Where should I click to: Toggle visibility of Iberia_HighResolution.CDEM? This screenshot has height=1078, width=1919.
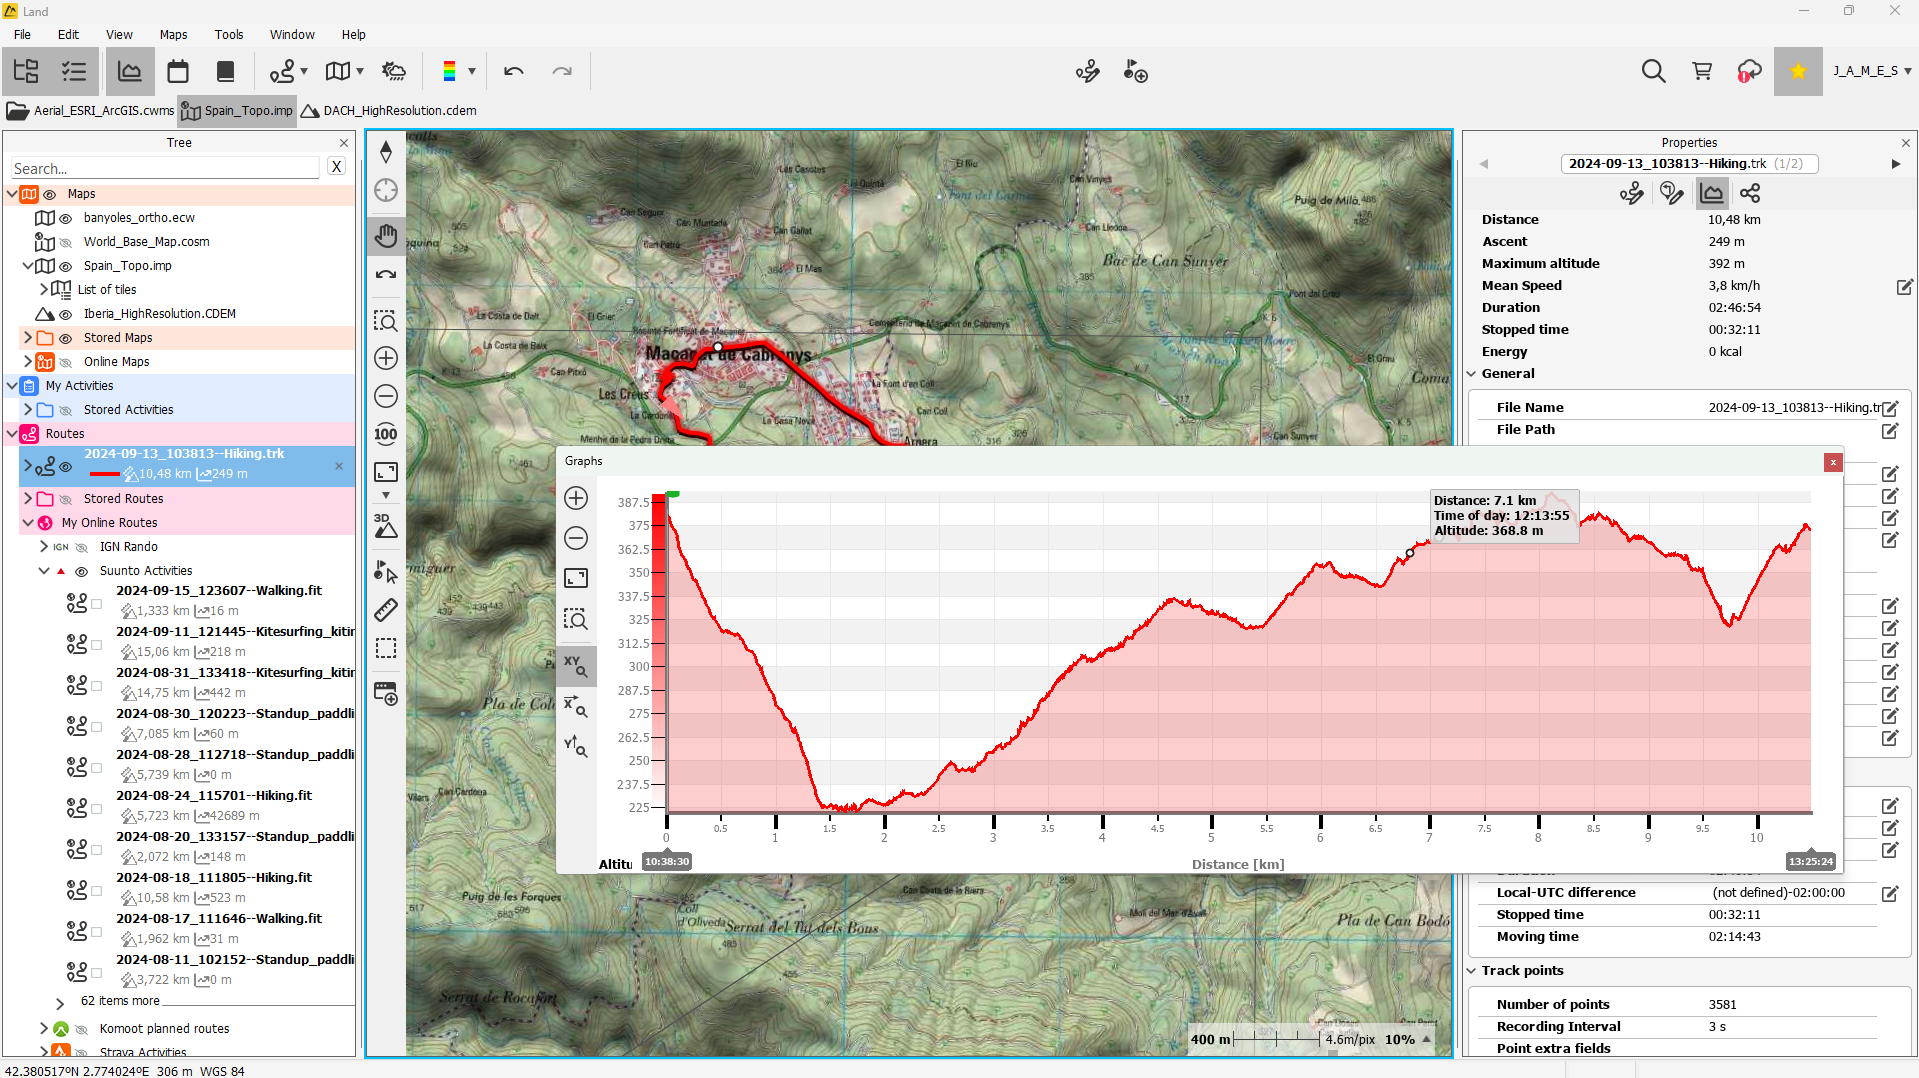[66, 314]
